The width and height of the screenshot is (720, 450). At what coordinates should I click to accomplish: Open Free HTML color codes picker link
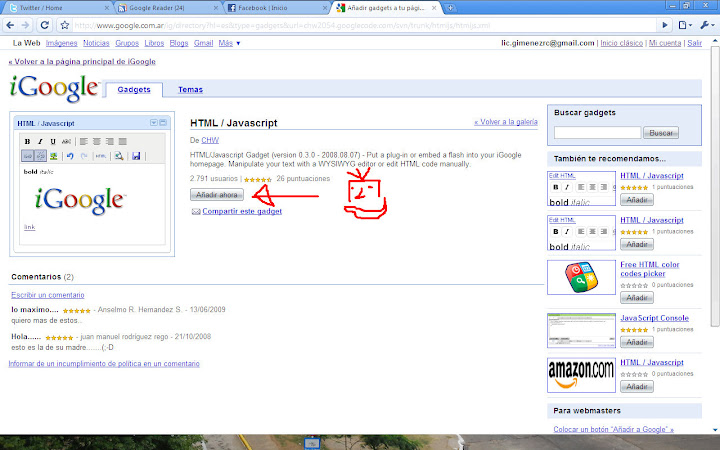click(650, 269)
